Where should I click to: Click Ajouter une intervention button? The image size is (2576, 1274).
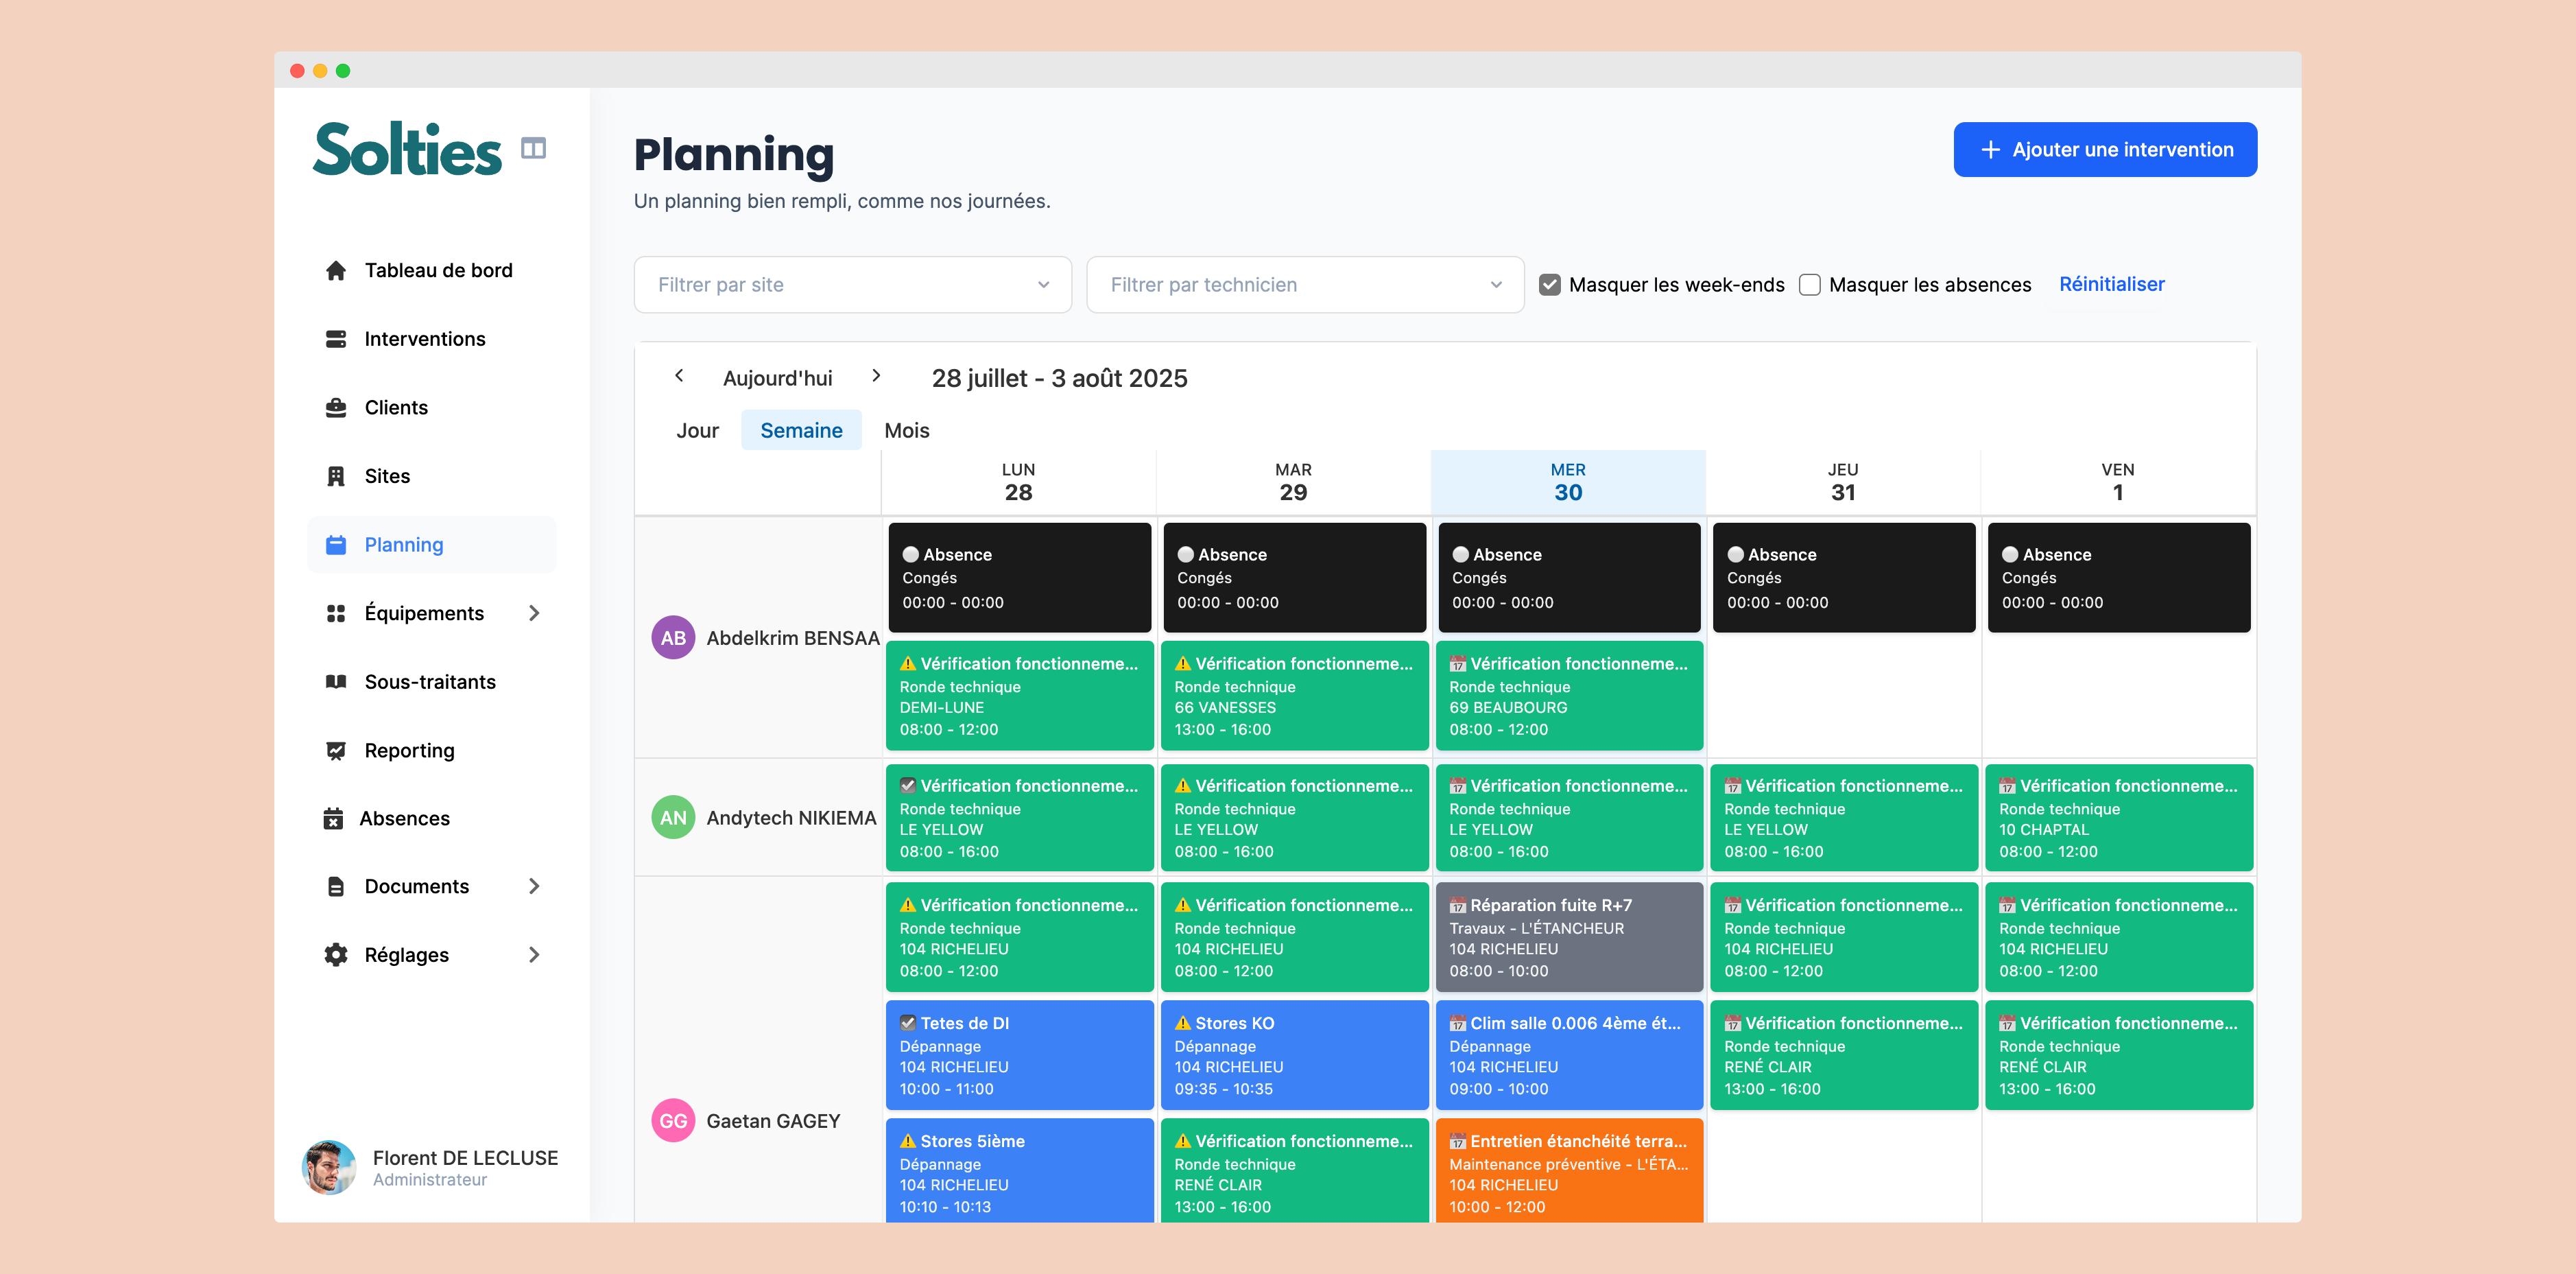[x=2105, y=150]
